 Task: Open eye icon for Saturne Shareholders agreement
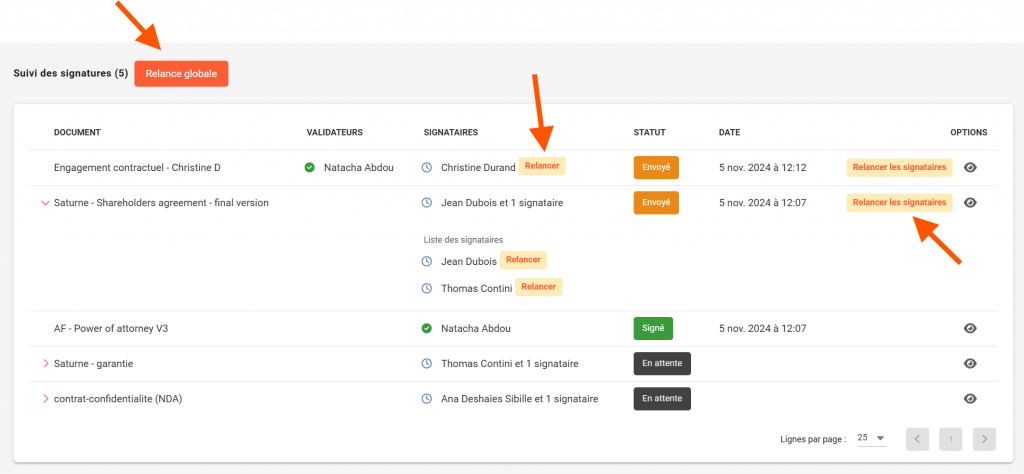(969, 202)
